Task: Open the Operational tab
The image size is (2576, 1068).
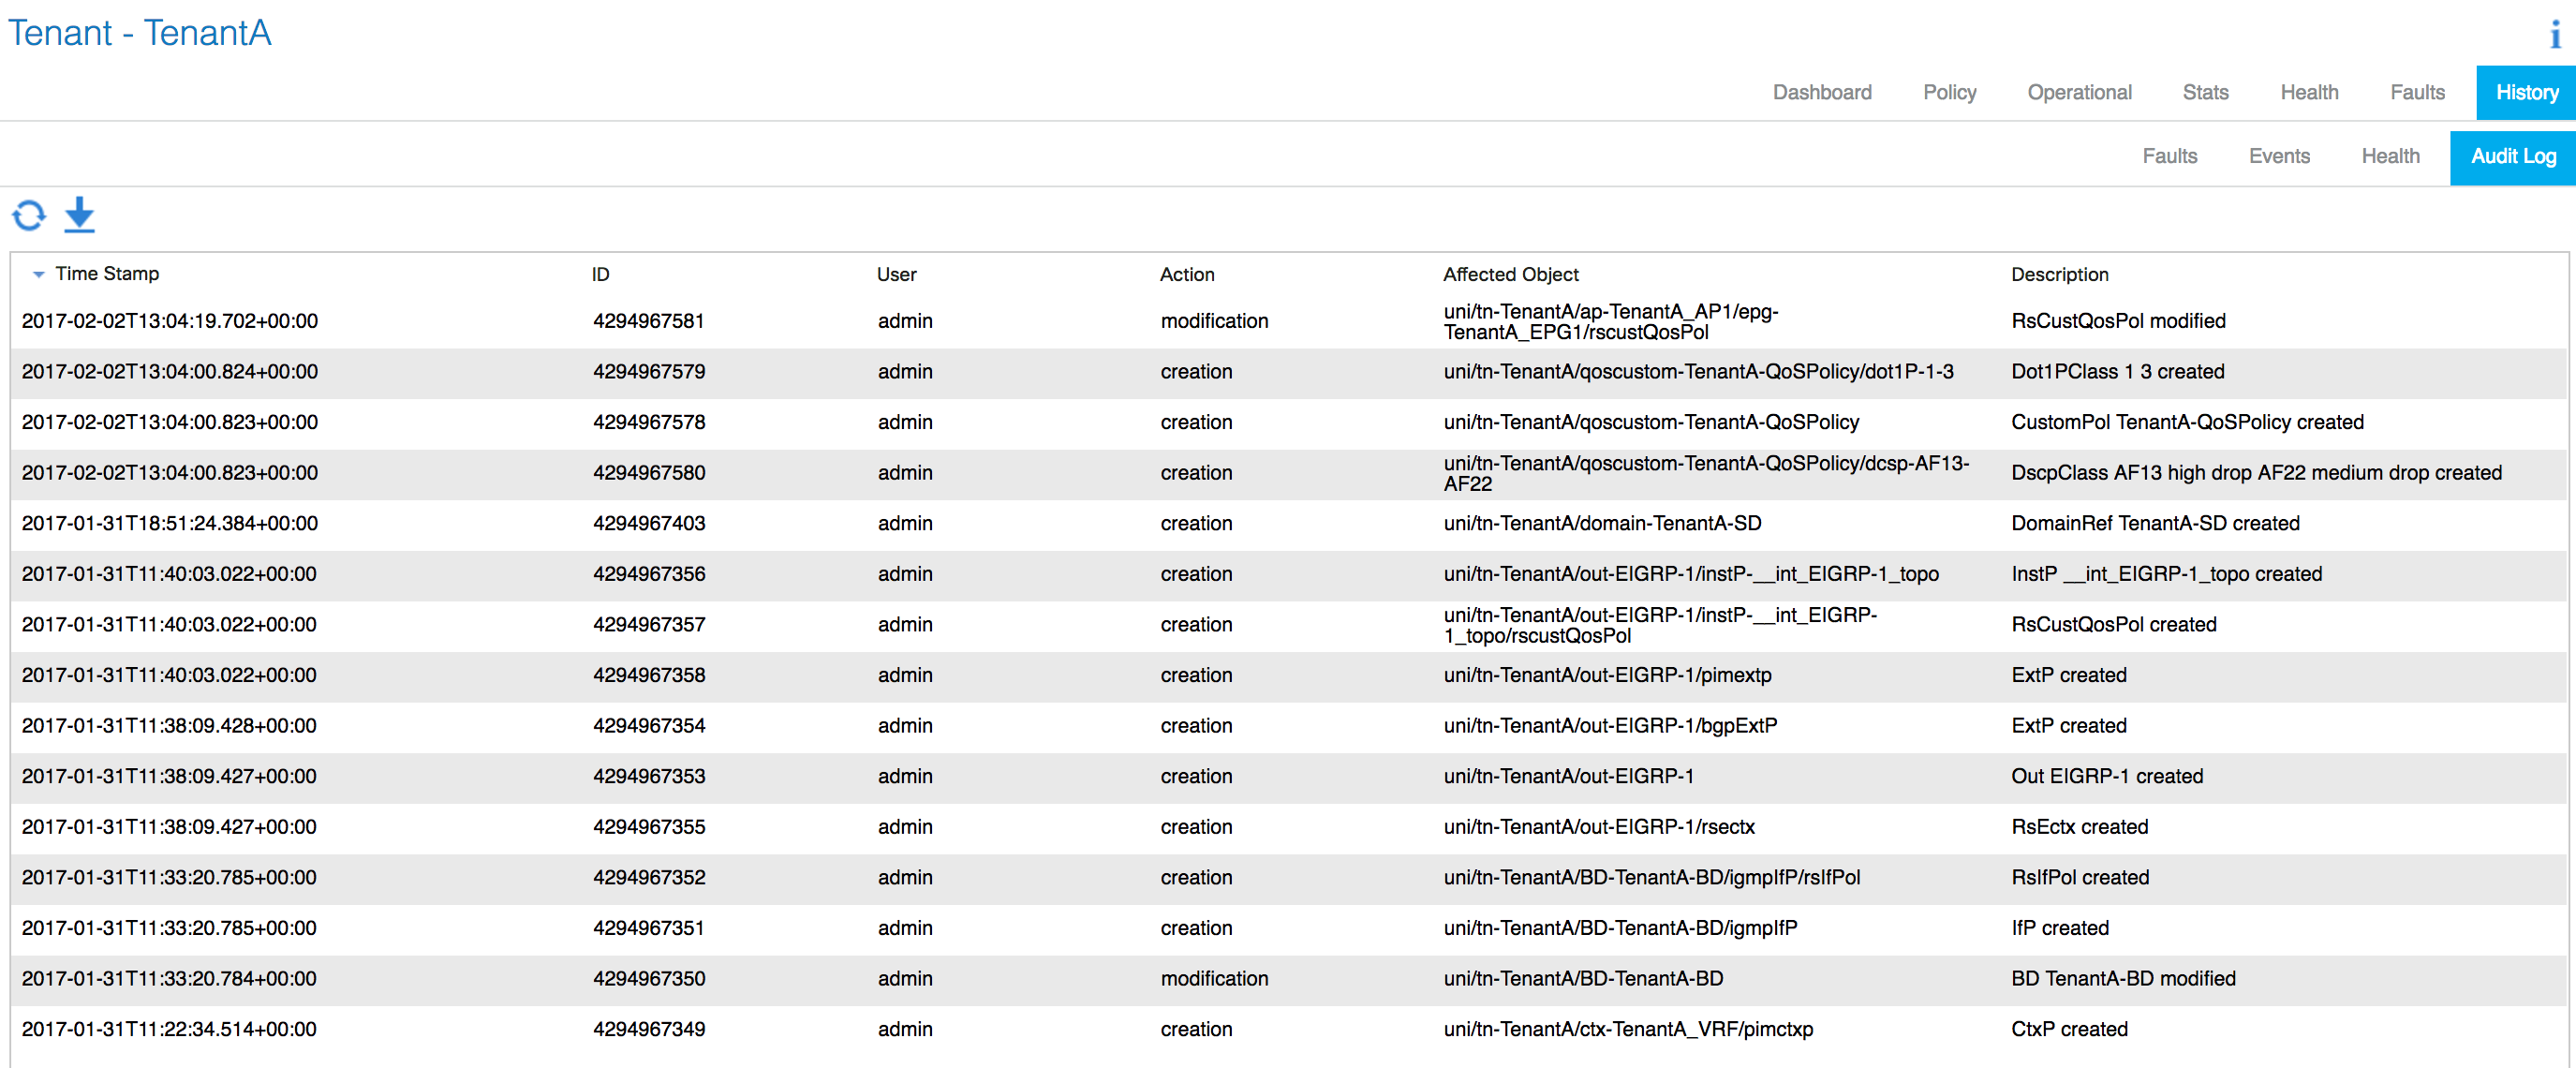Action: tap(2079, 92)
